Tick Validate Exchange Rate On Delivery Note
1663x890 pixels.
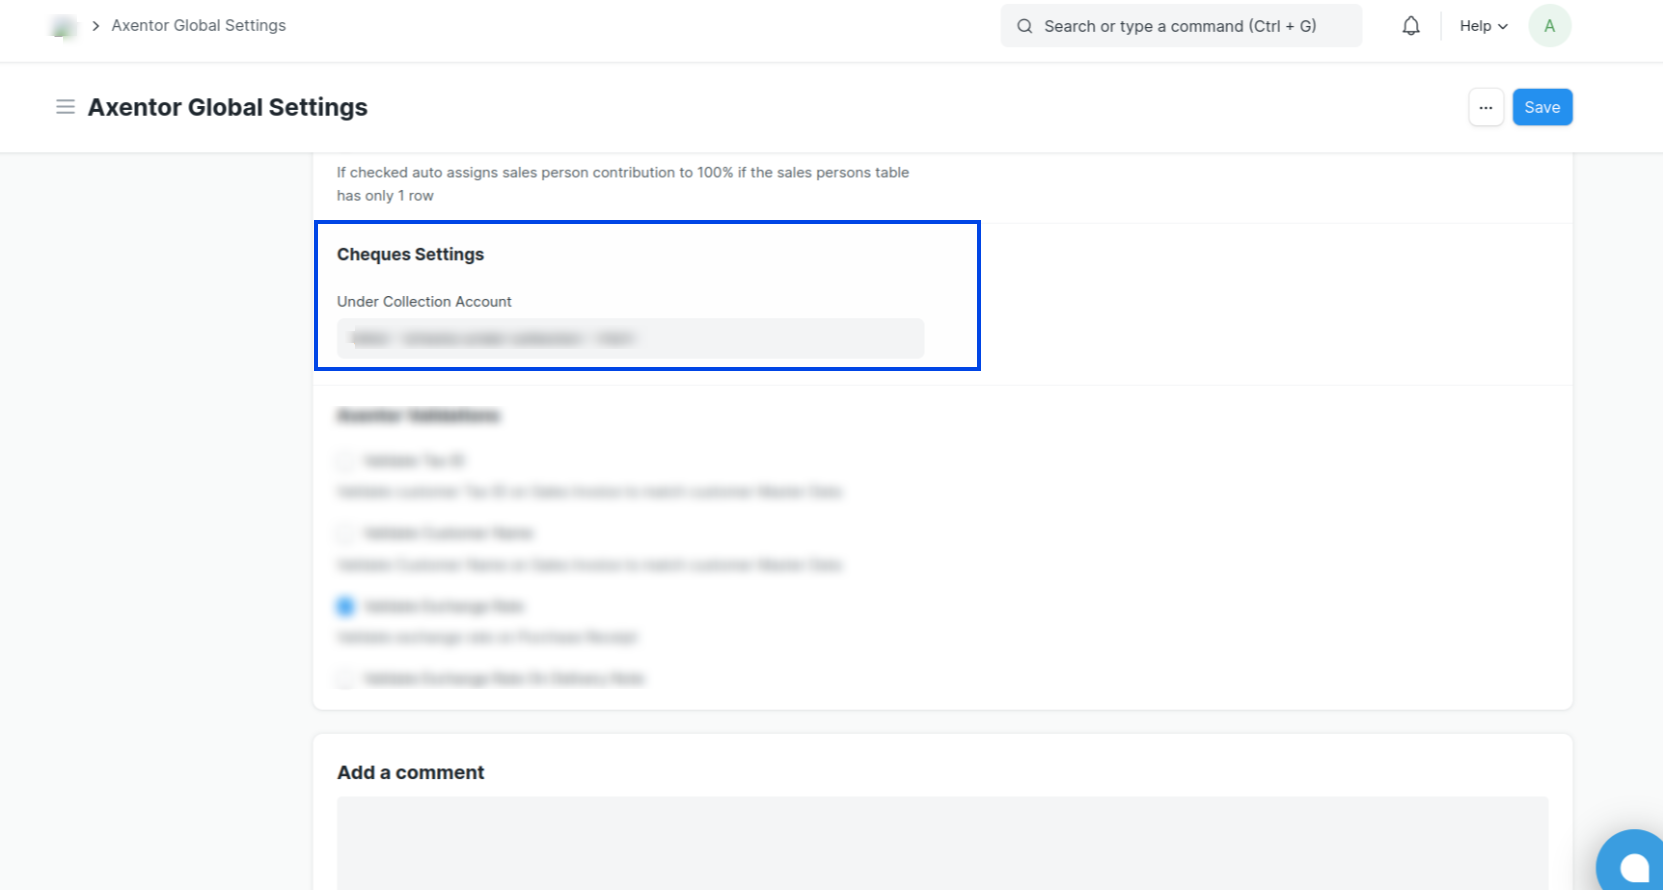[345, 679]
